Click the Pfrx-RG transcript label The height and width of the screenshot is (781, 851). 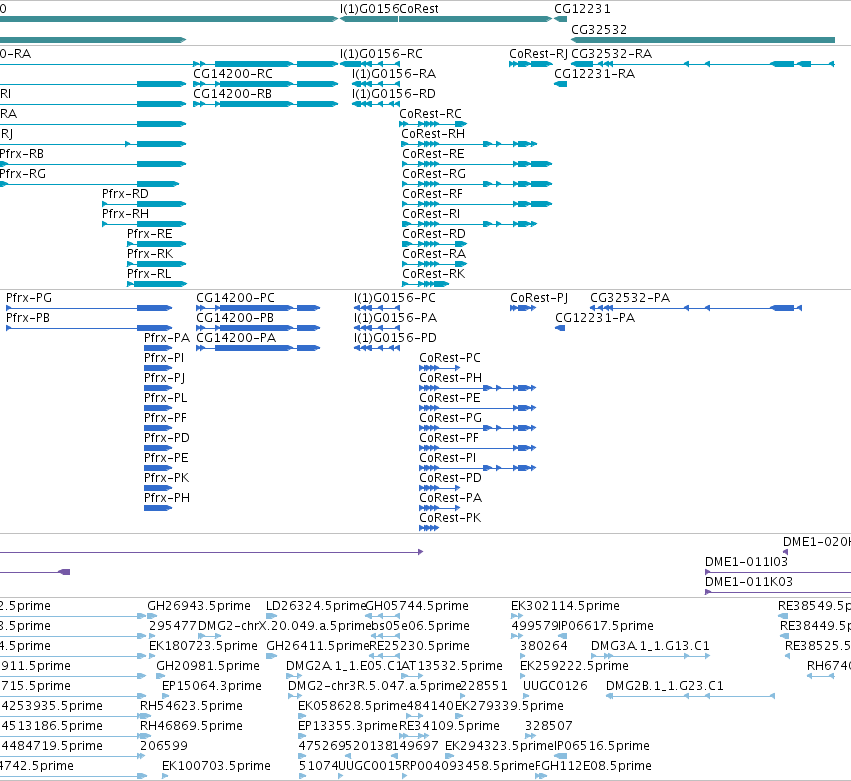point(23,174)
